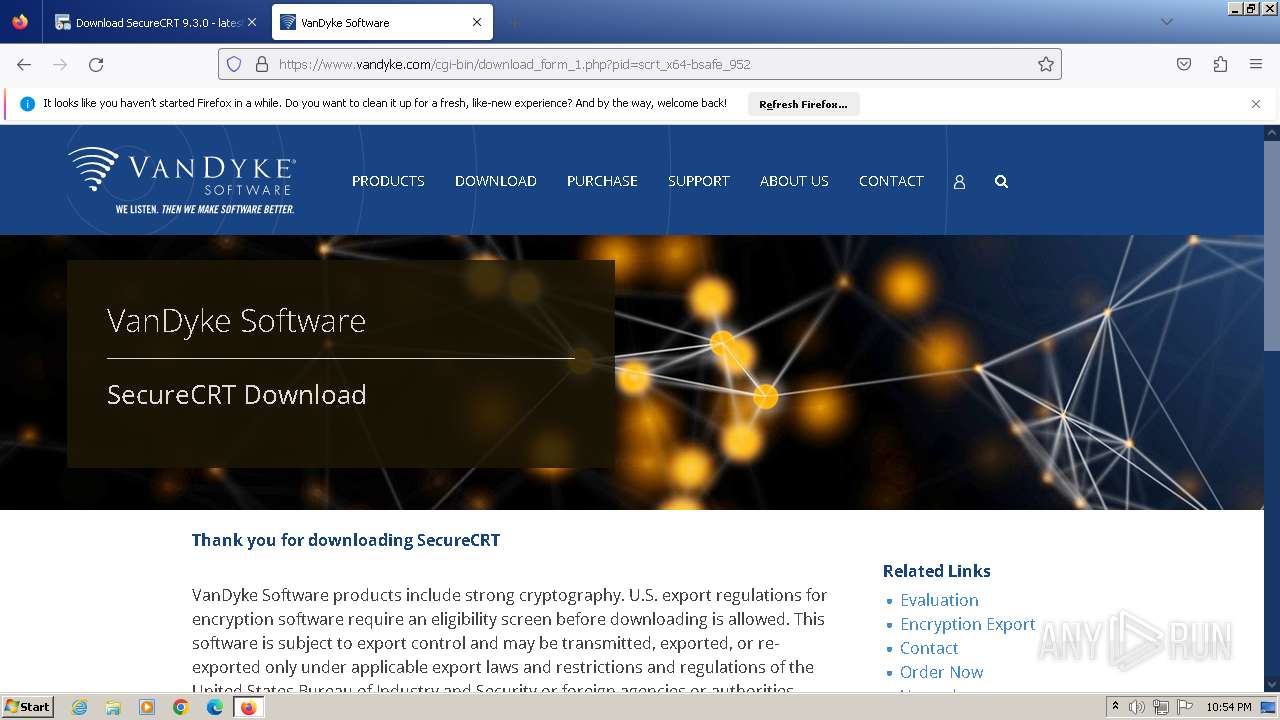Viewport: 1280px width, 720px height.
Task: Open the ABOUT US menu
Action: click(794, 181)
